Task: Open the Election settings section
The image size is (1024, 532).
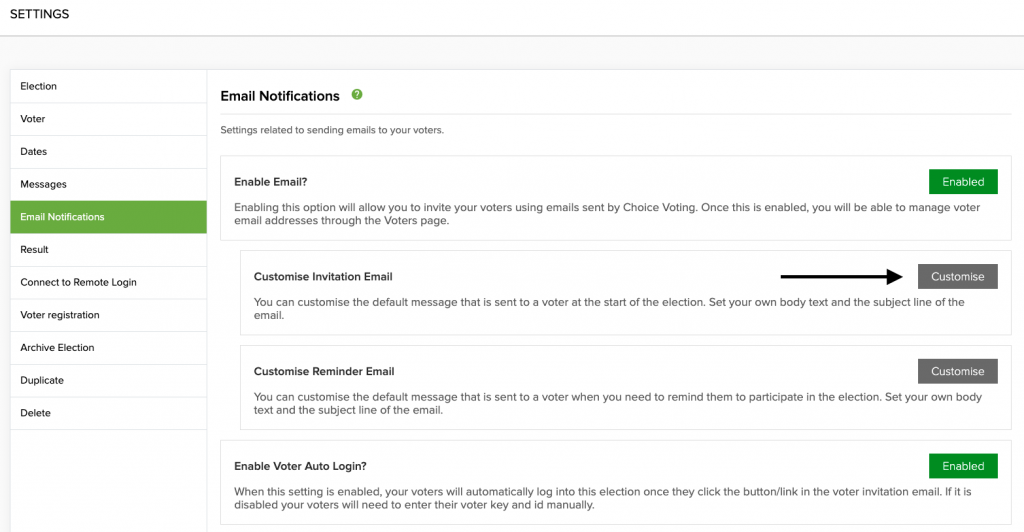Action: point(108,86)
